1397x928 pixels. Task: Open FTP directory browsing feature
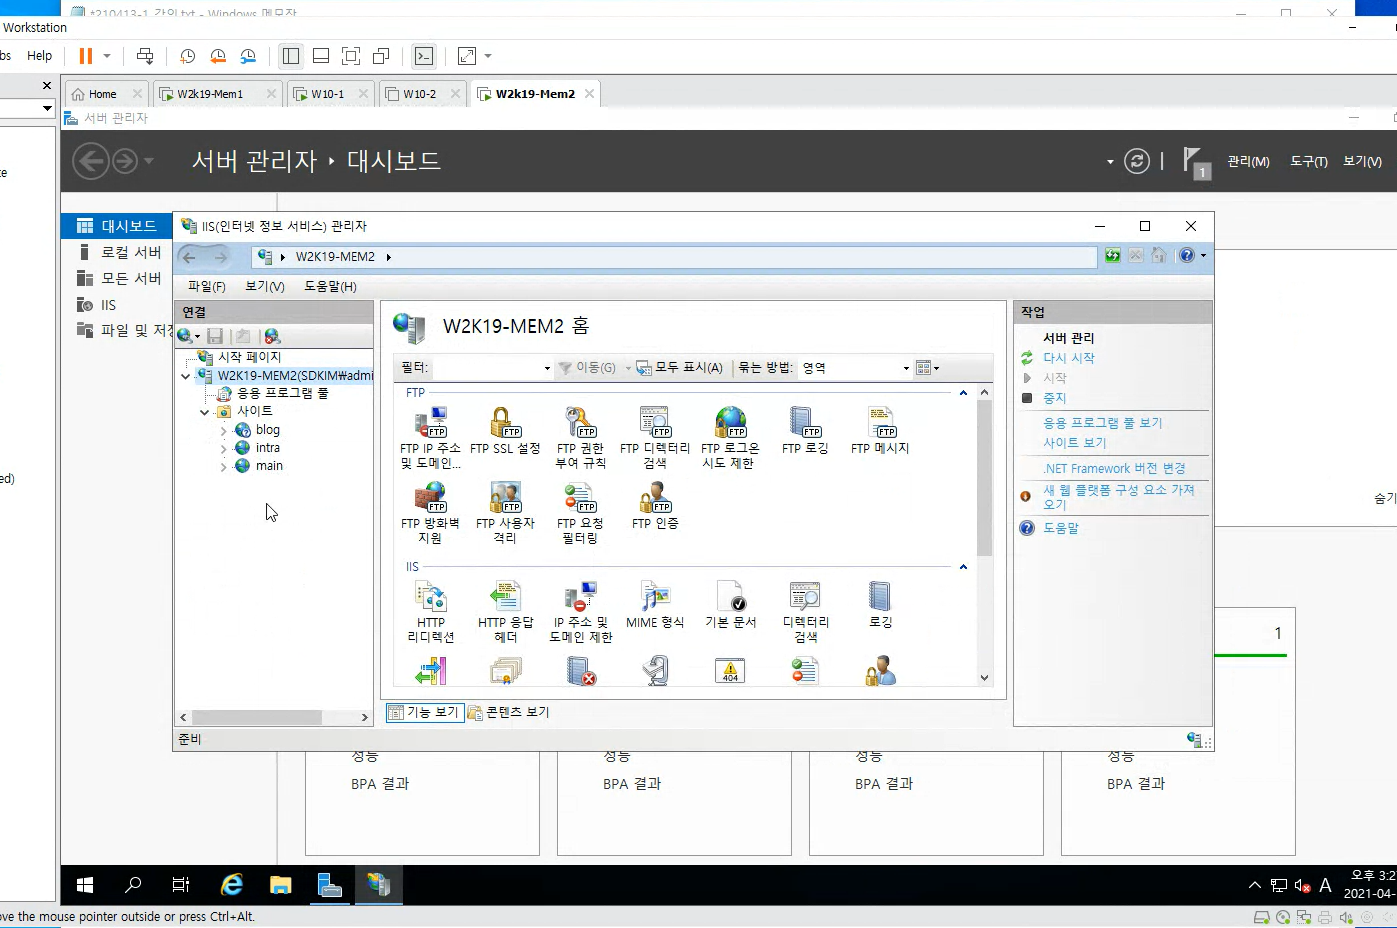[x=655, y=437]
